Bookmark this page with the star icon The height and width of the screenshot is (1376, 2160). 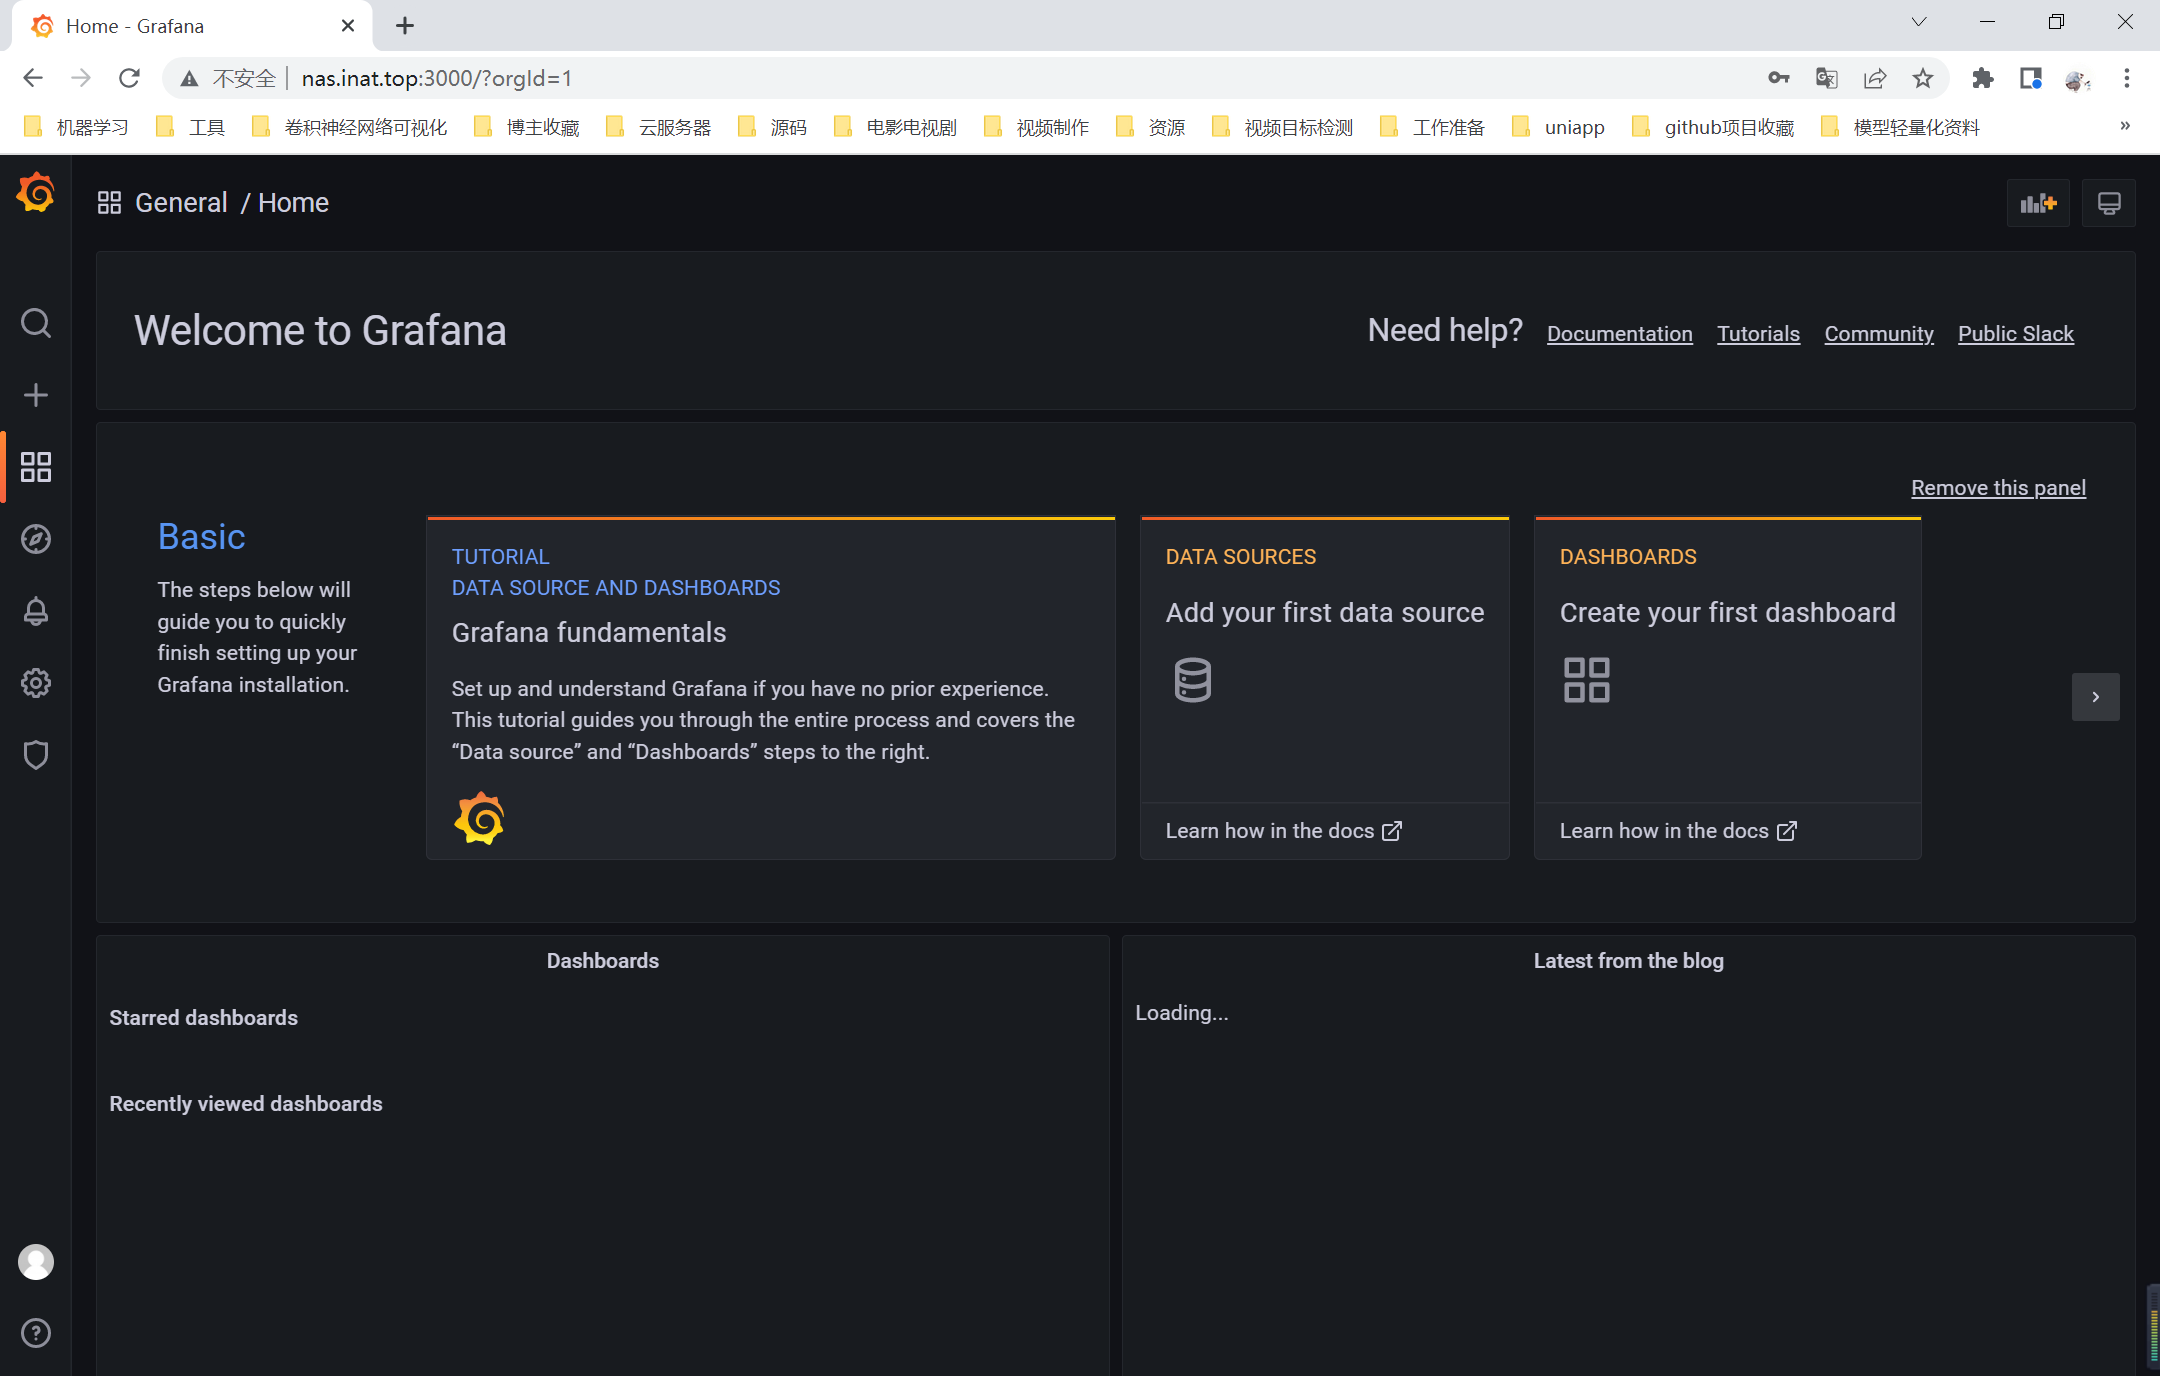[x=1923, y=78]
